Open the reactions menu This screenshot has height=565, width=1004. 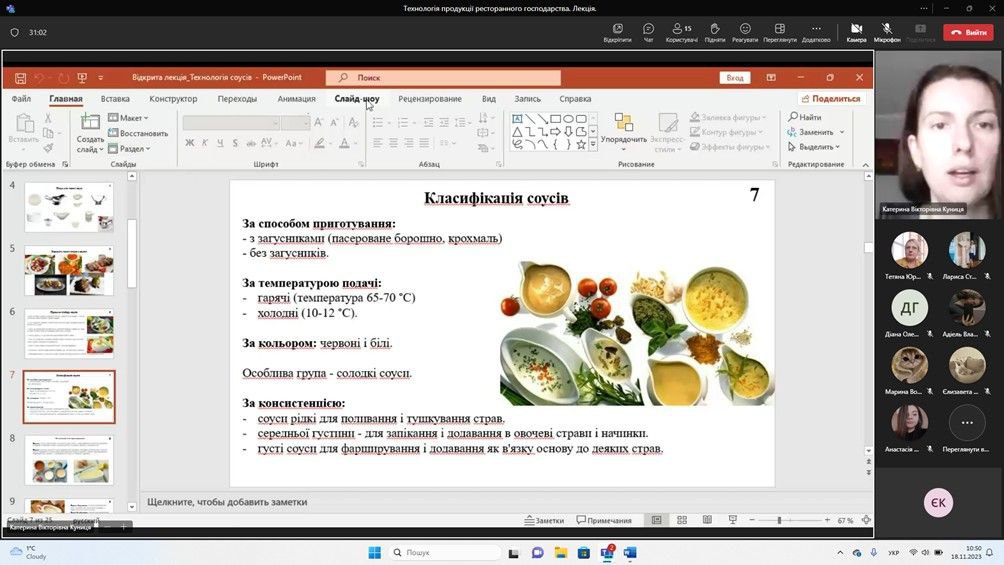(744, 32)
